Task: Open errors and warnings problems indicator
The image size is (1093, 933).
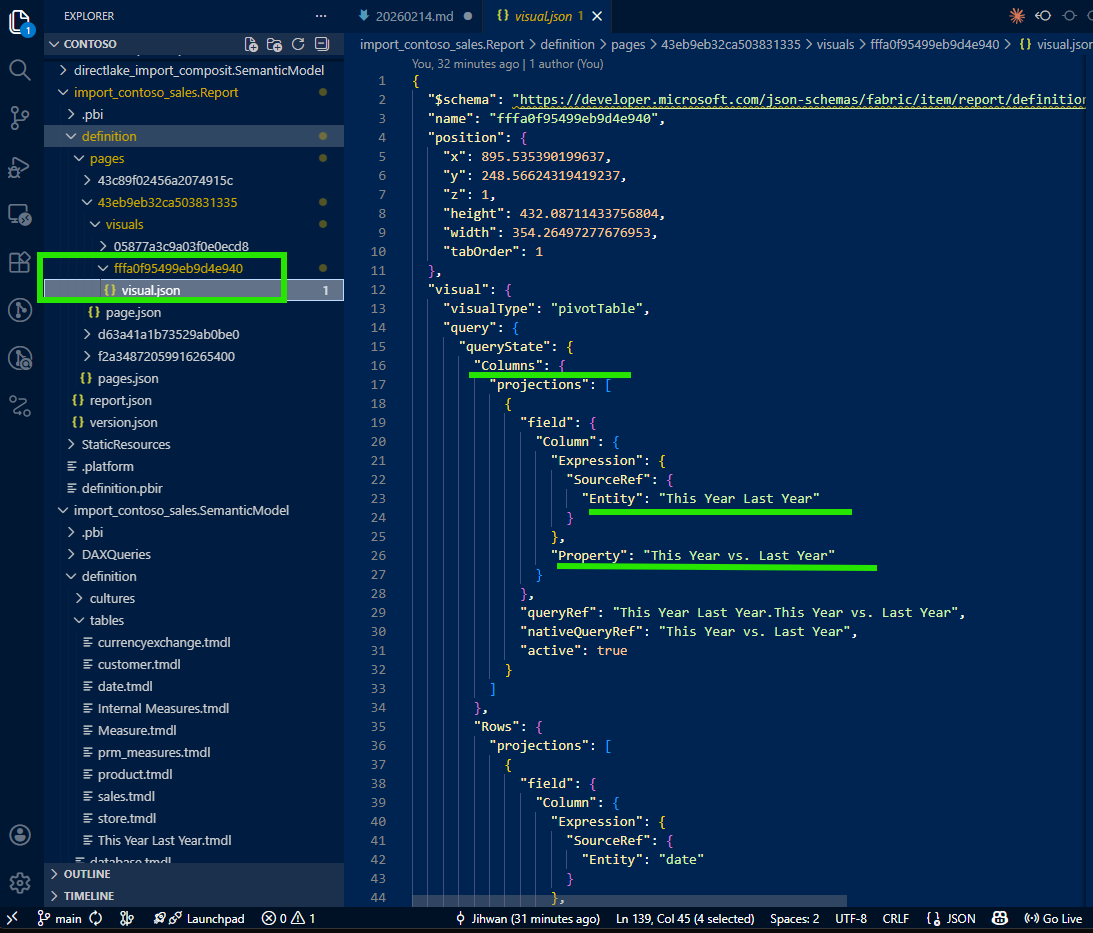Action: click(x=289, y=918)
